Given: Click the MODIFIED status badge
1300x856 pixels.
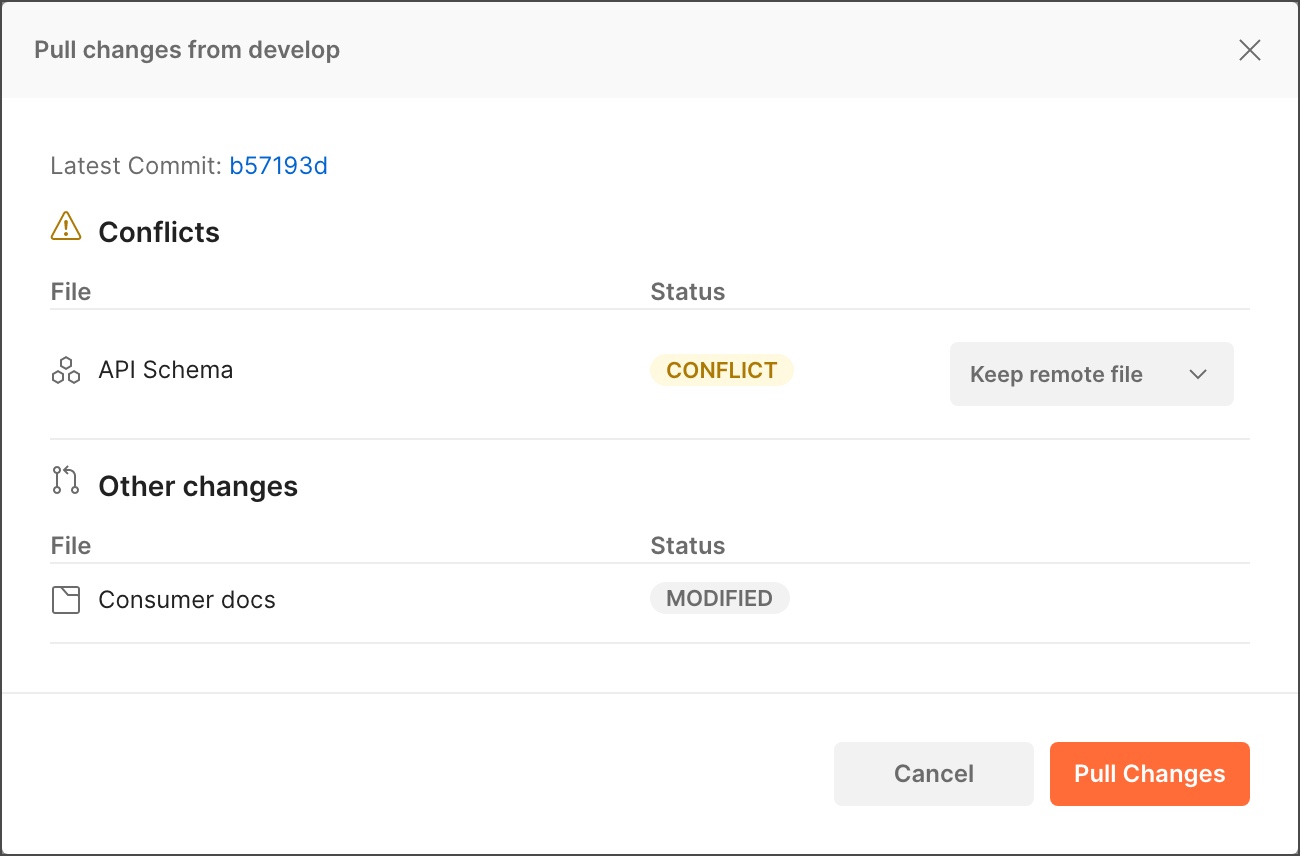Looking at the screenshot, I should [x=719, y=598].
